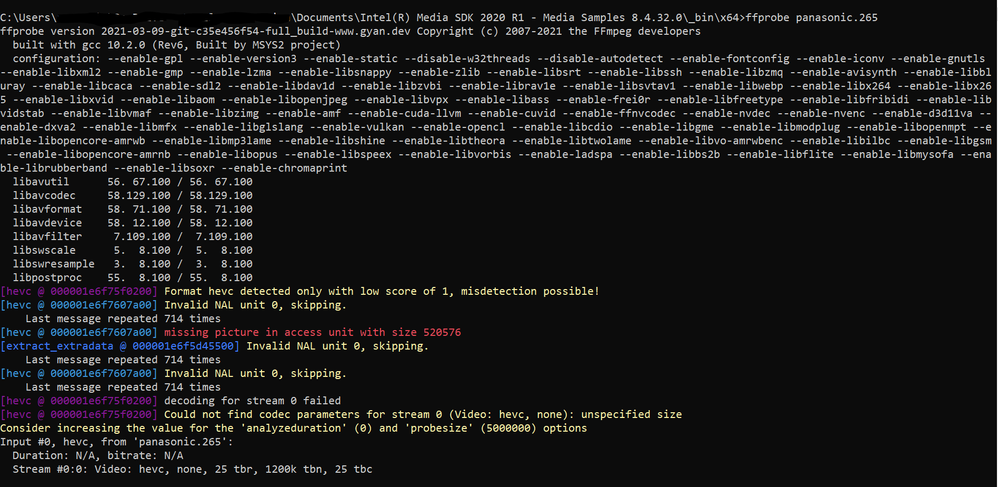
Task: Click the libswresample version line
Action: point(132,264)
